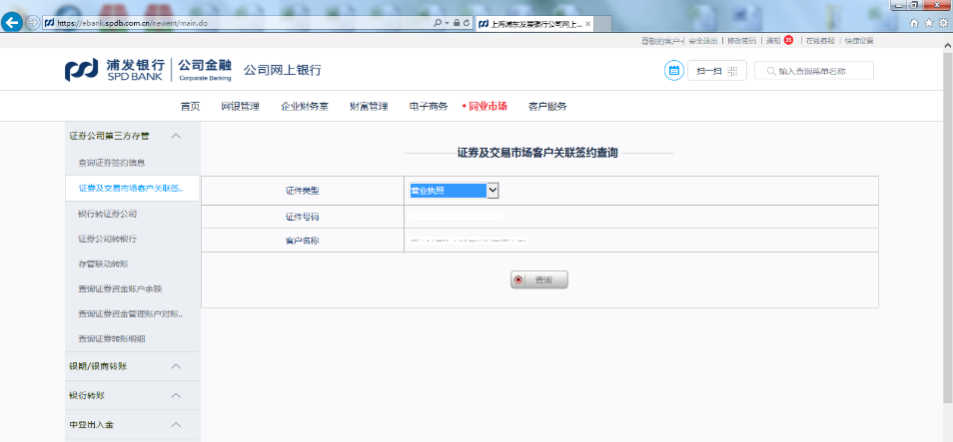Go to the 首页 navigation item
This screenshot has height=442, width=953.
190,106
